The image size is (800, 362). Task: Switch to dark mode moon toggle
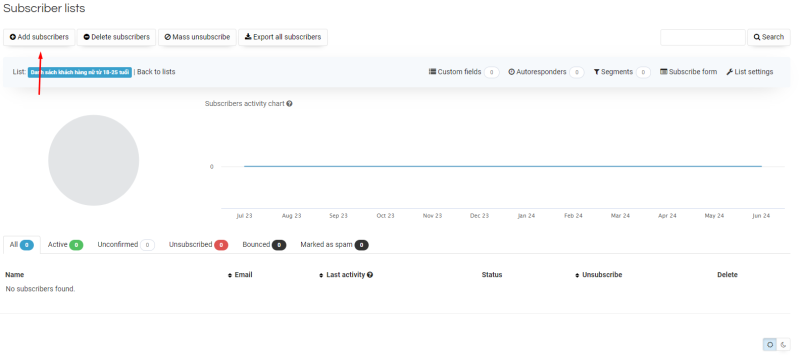[784, 345]
